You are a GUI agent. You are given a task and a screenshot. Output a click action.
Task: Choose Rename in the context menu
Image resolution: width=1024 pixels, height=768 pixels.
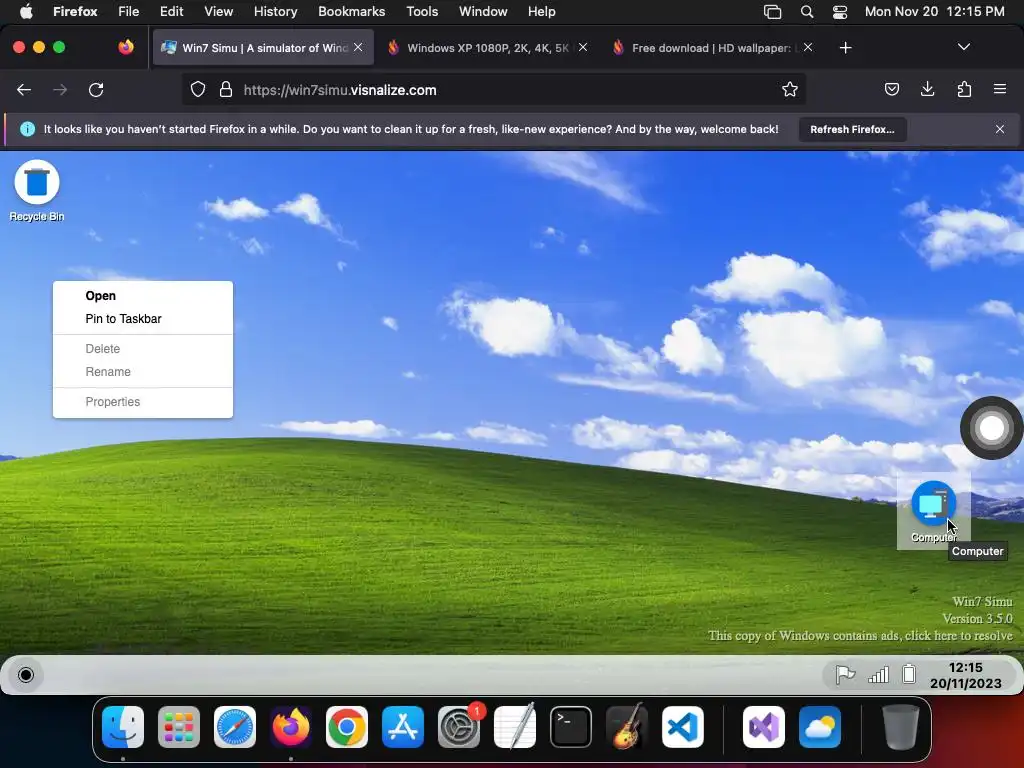(108, 372)
